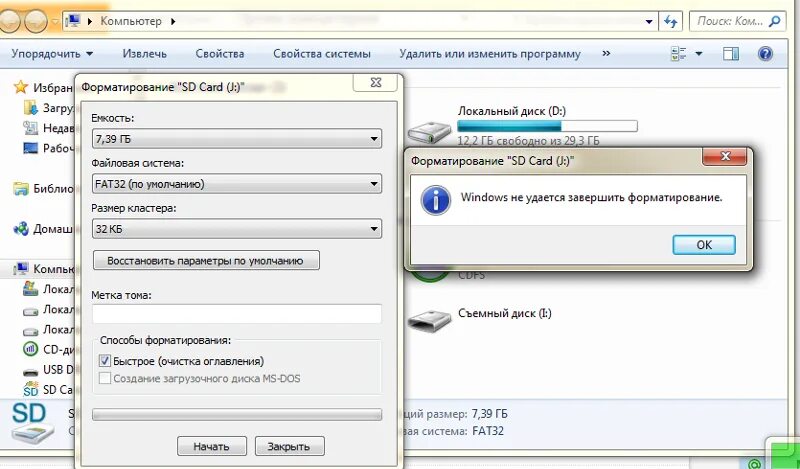The image size is (800, 469).
Task: Click the address bar refresh icon
Action: click(670, 21)
